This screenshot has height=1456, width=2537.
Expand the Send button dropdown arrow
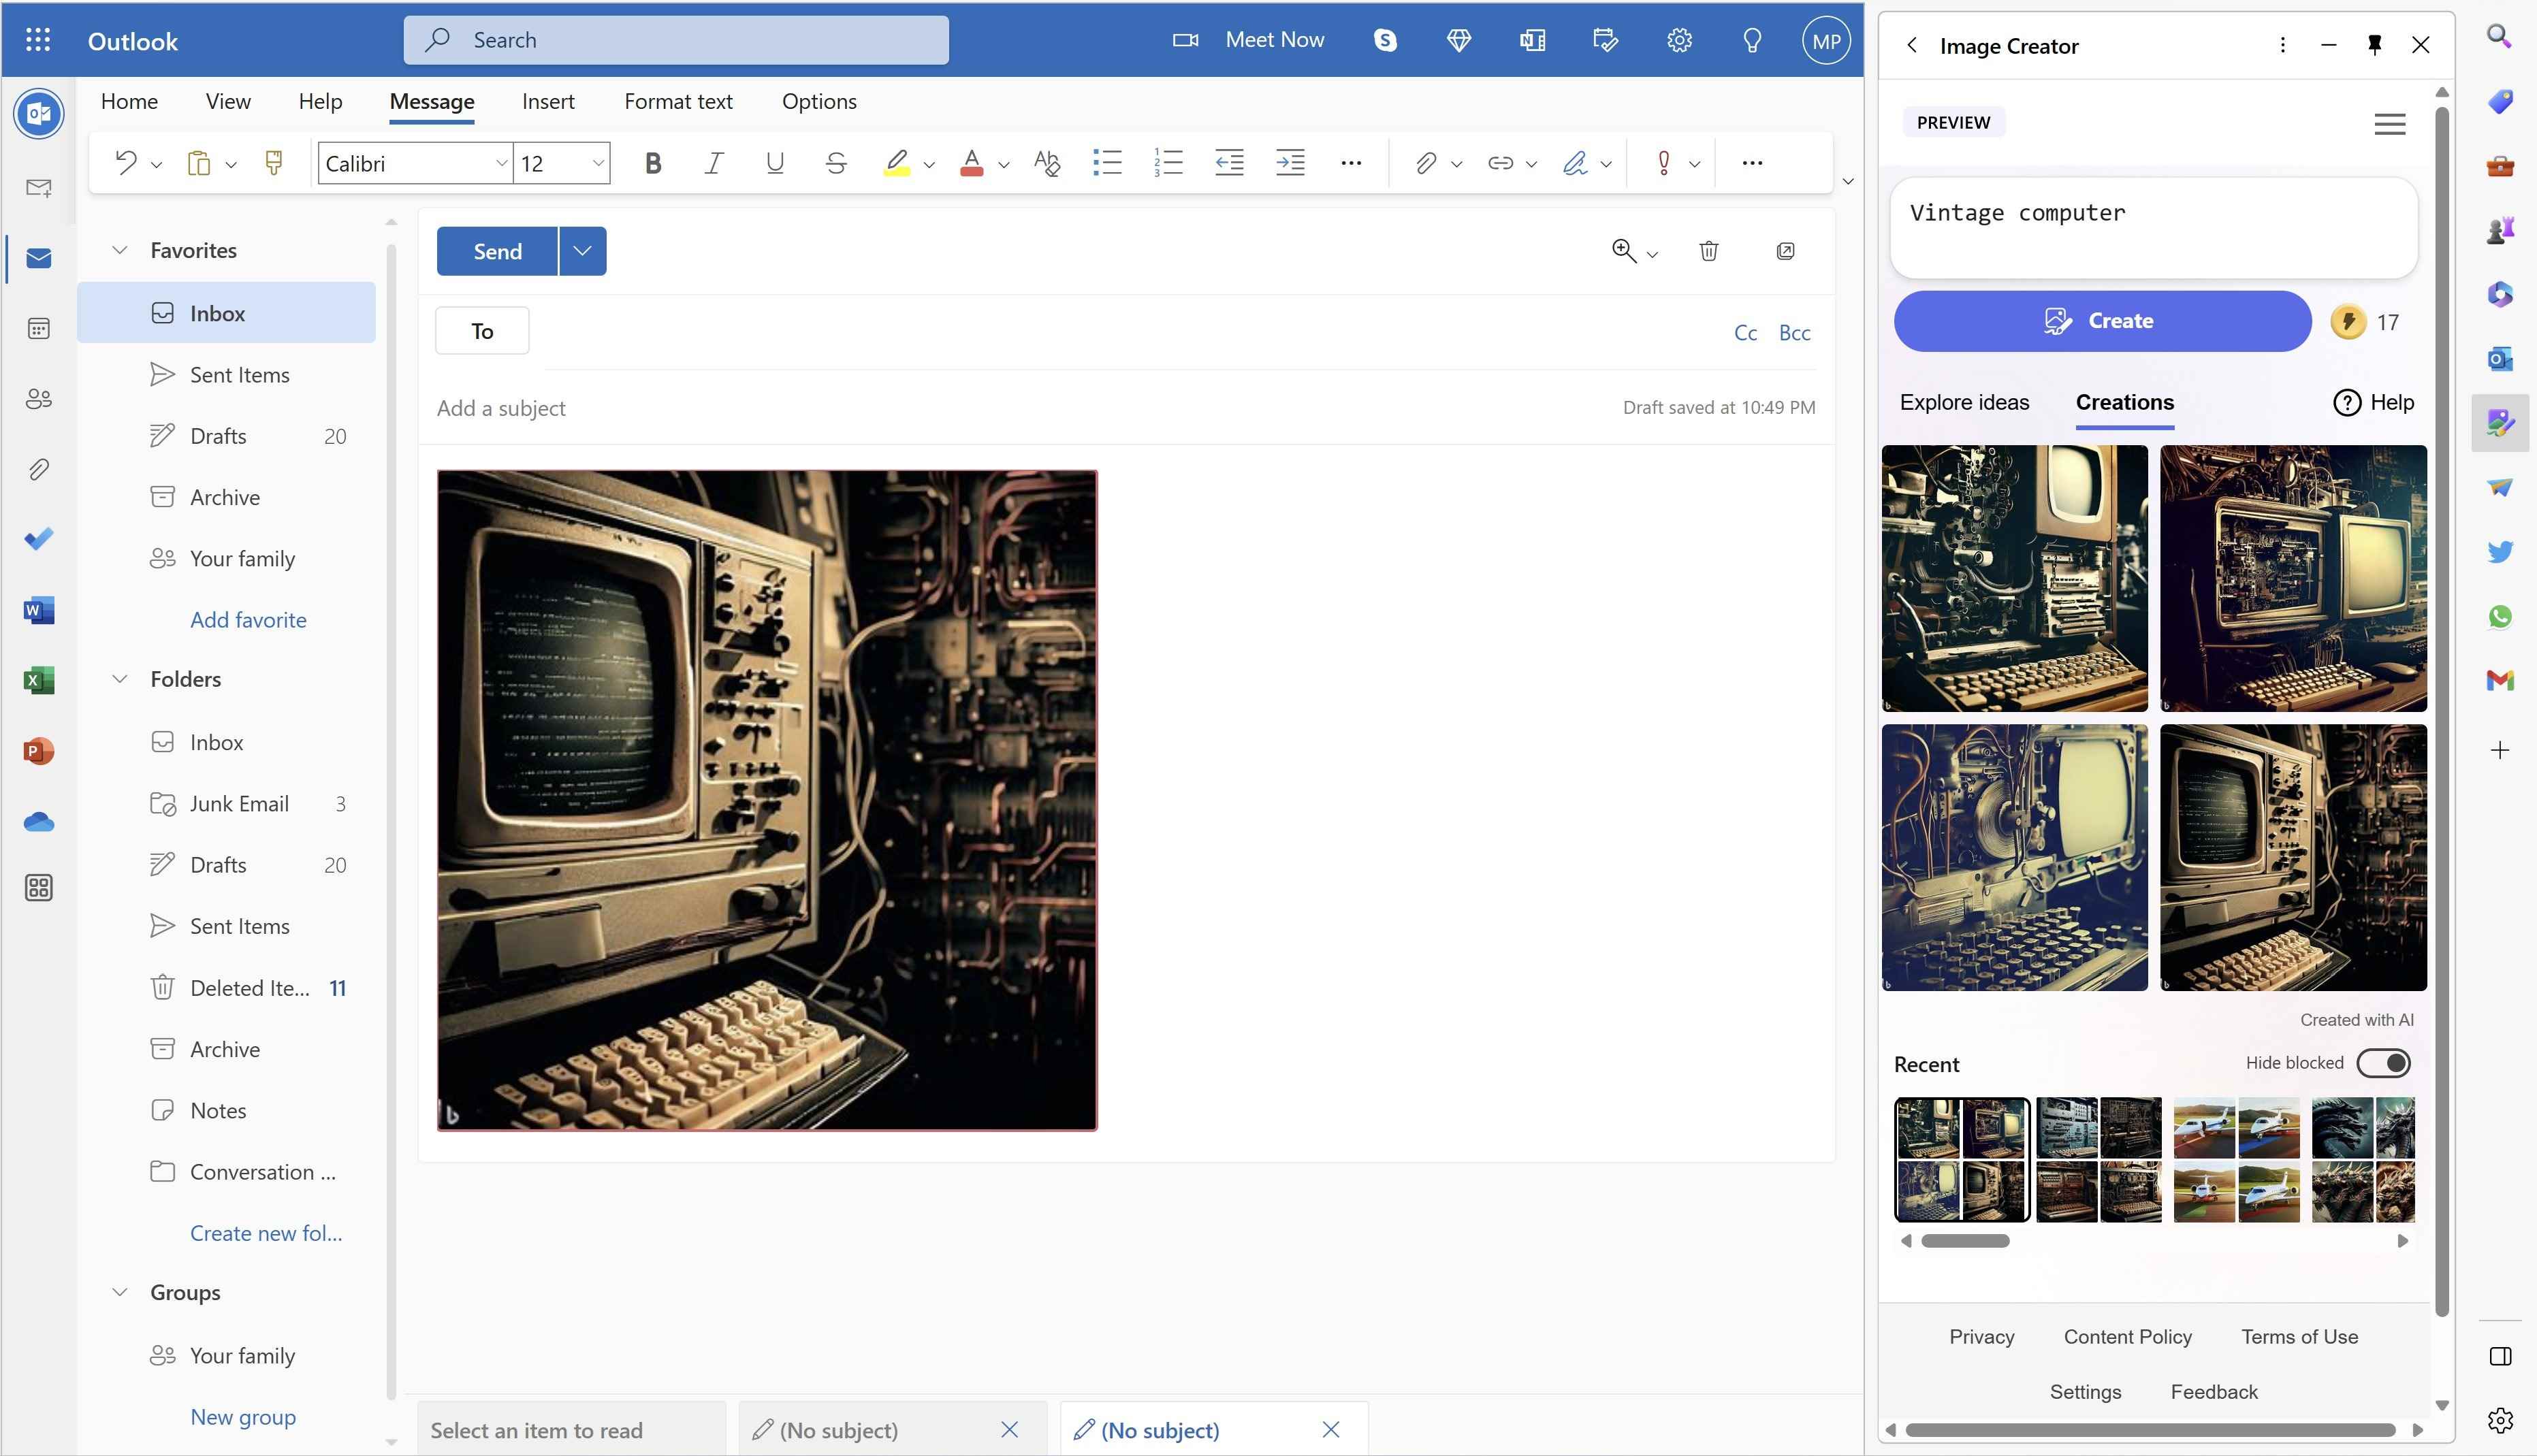582,250
